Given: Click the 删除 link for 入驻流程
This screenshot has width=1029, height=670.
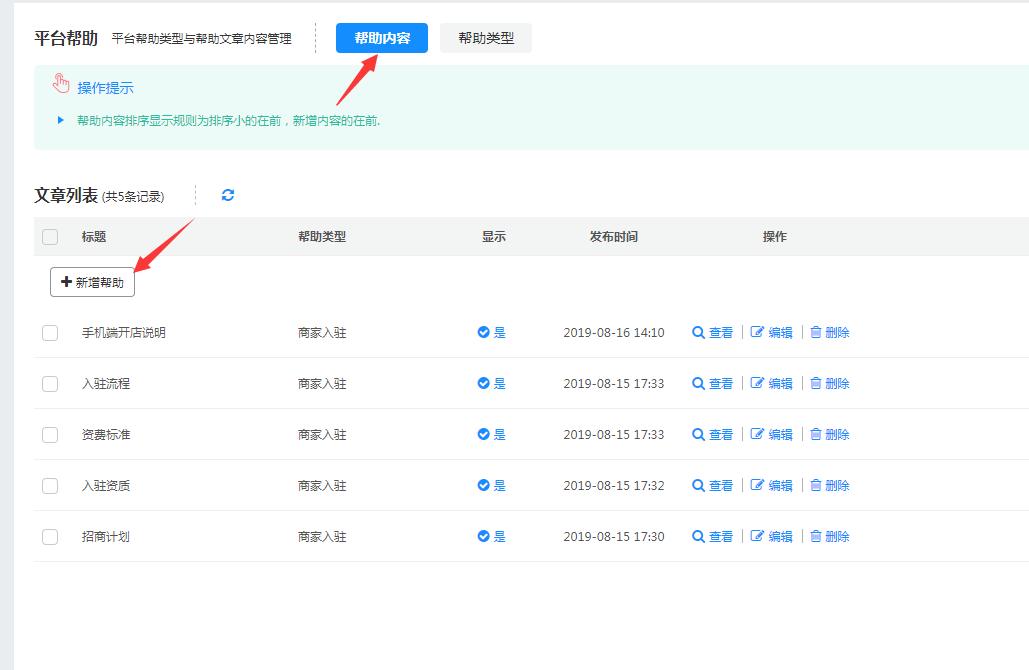Looking at the screenshot, I should pyautogui.click(x=837, y=383).
